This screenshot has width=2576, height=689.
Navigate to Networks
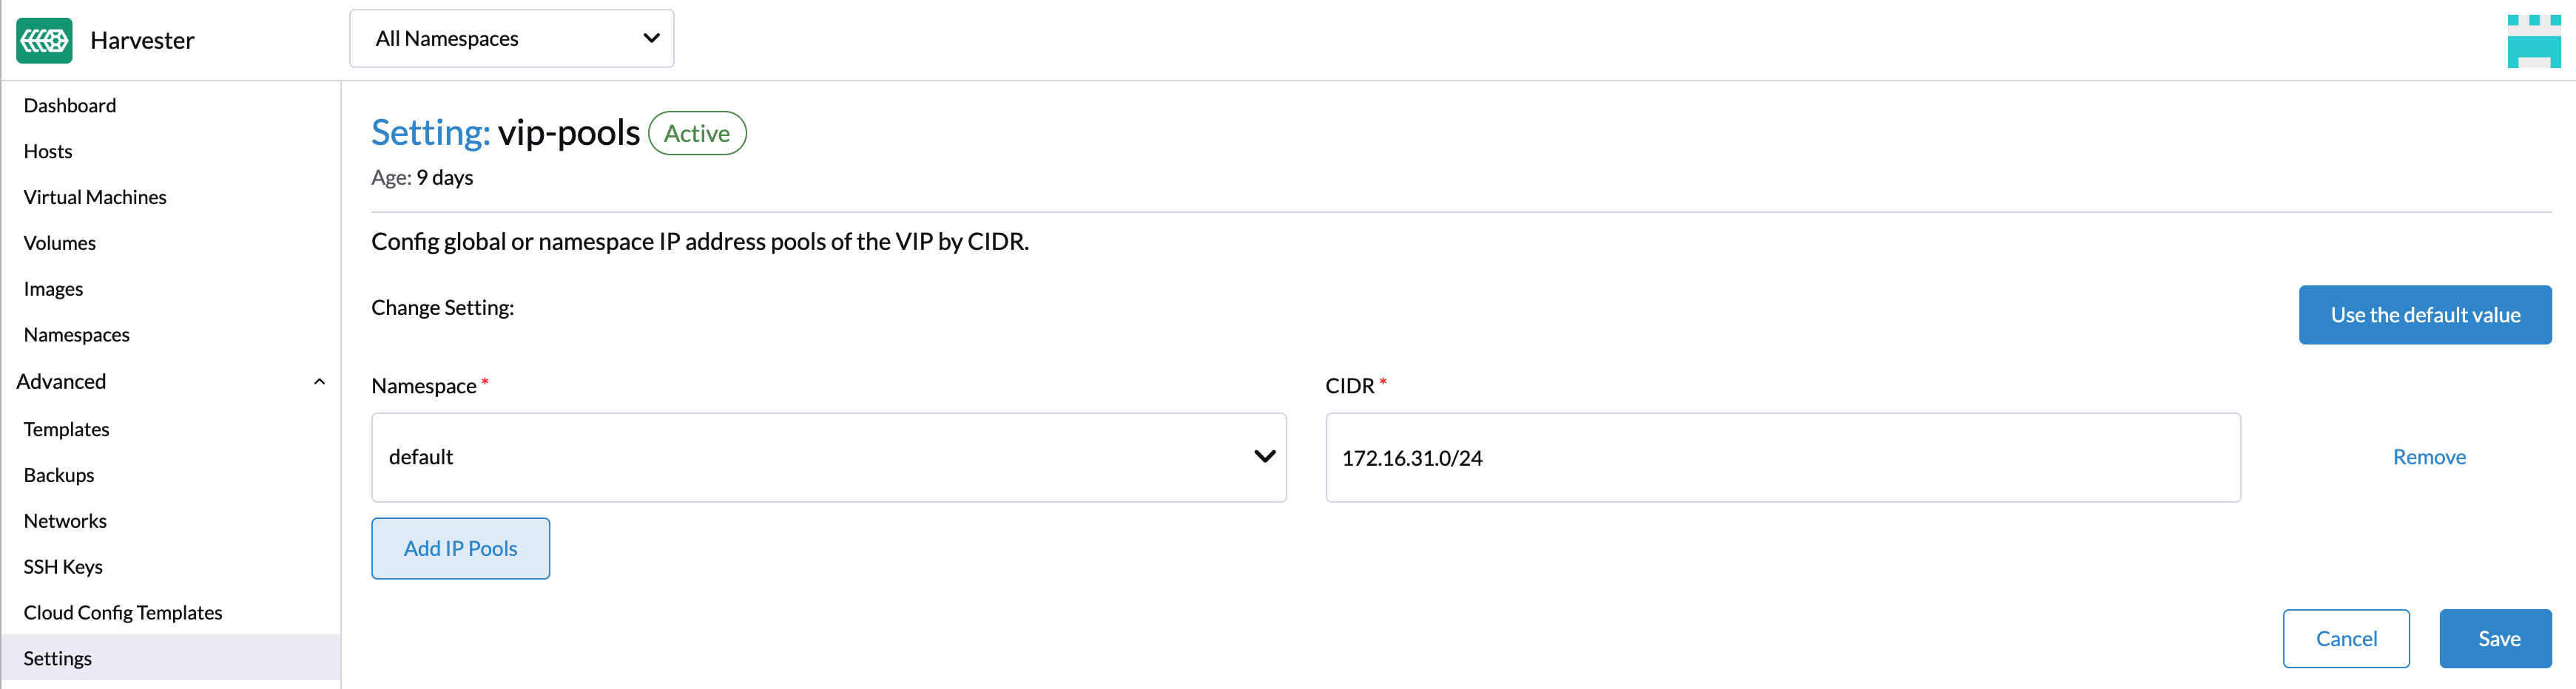pos(65,521)
